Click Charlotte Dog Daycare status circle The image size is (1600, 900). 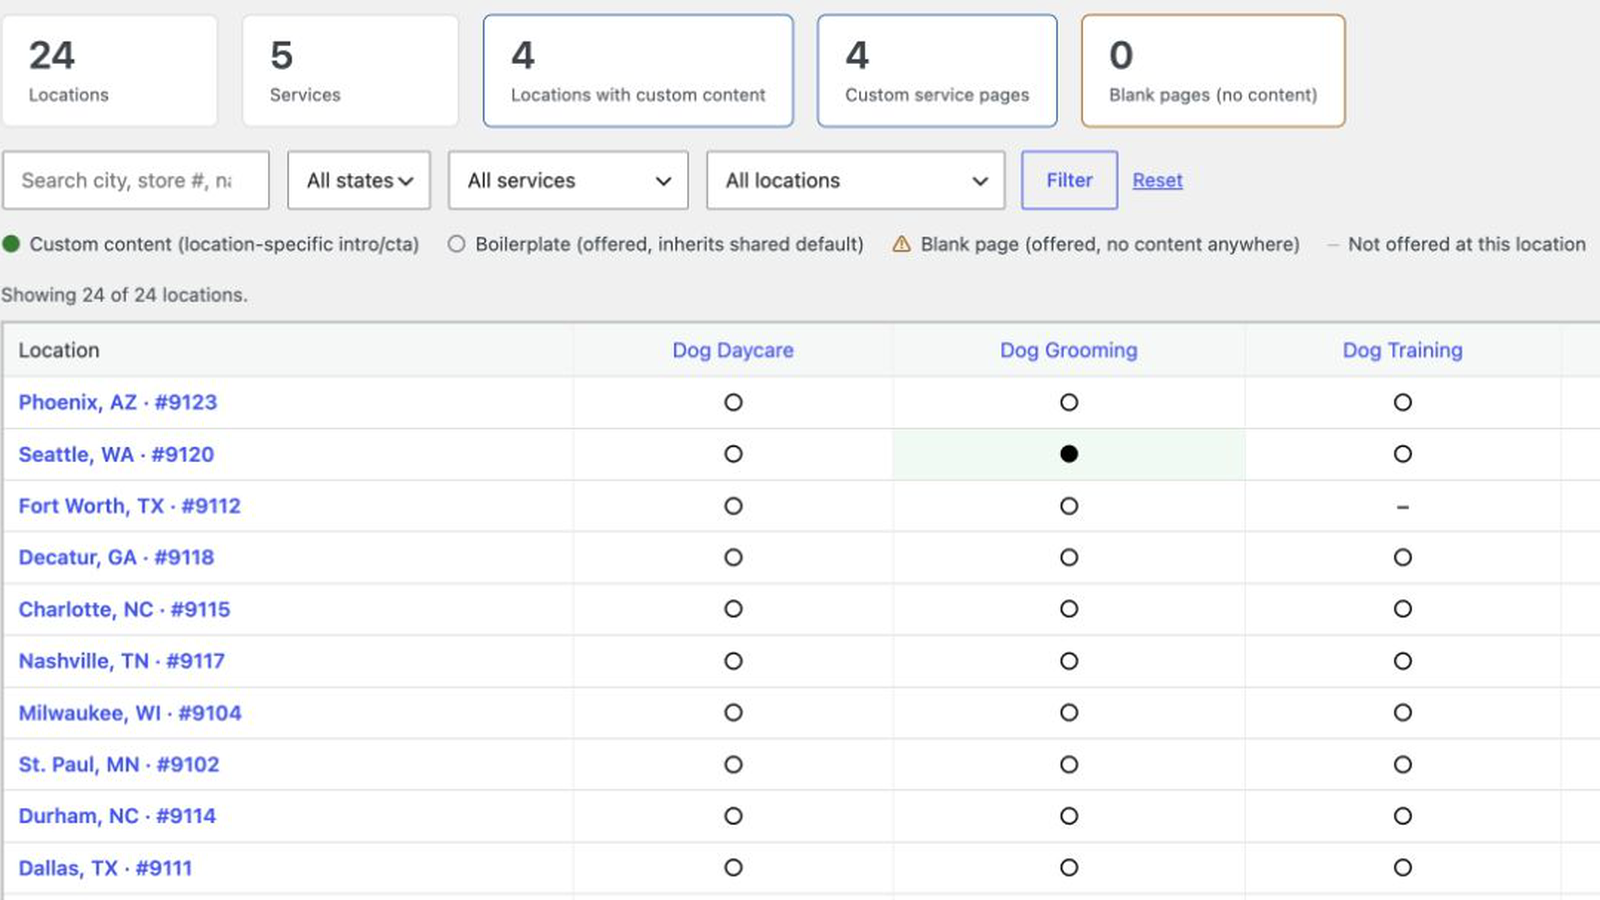point(733,609)
